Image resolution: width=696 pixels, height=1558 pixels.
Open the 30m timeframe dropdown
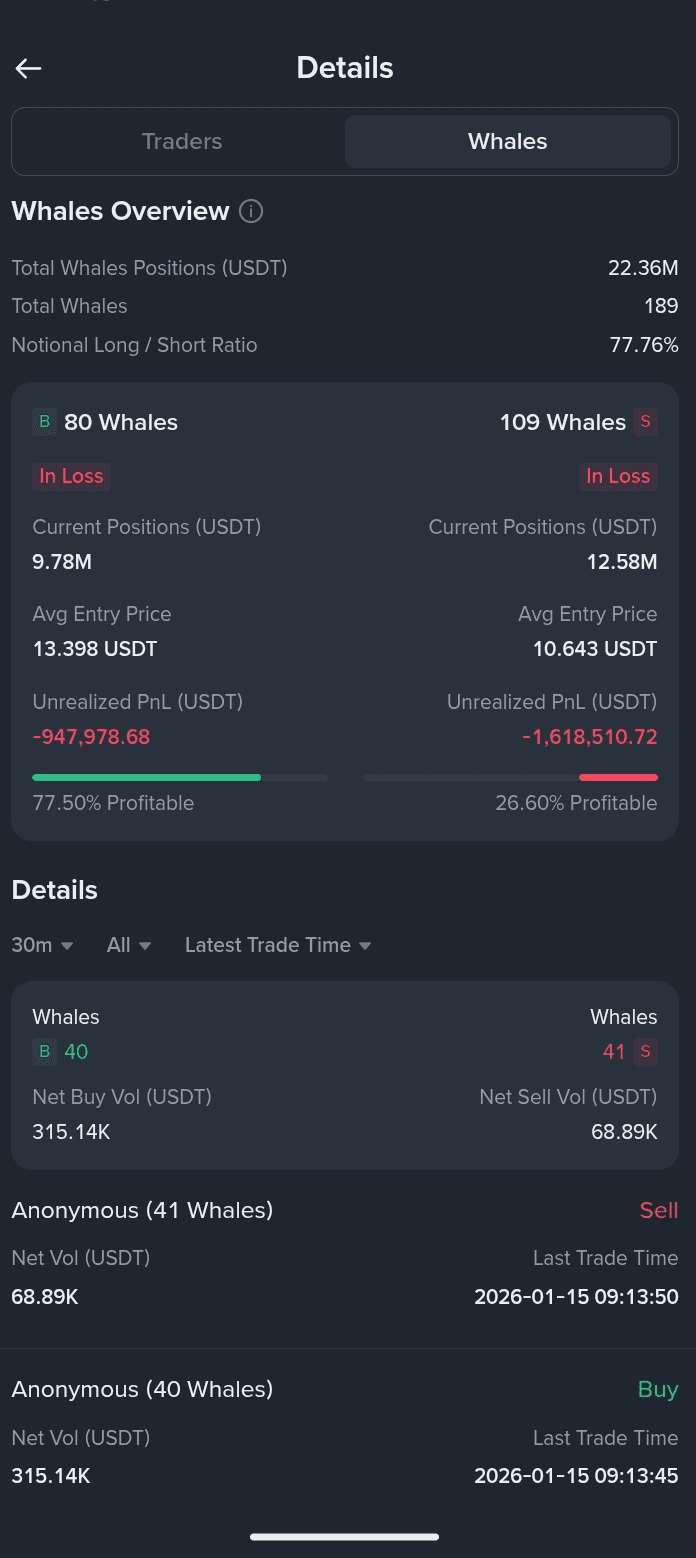(42, 945)
